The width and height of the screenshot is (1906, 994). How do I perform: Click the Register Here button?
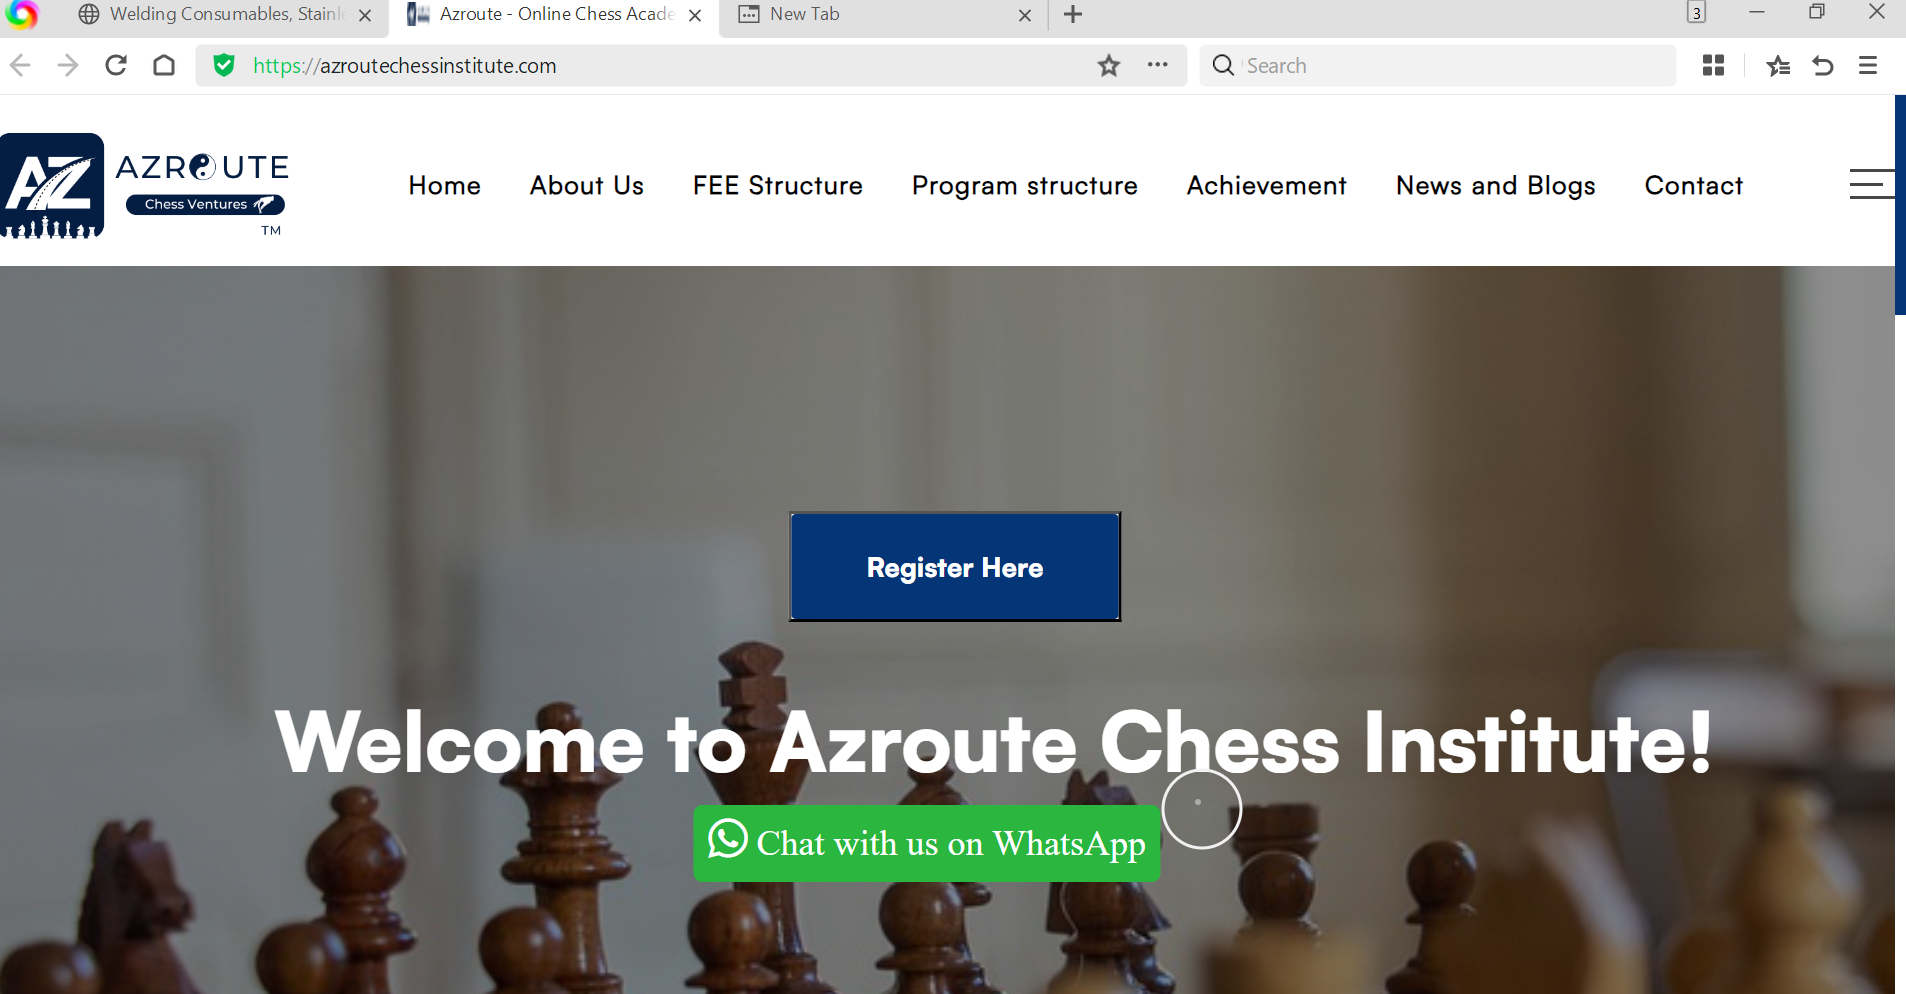tap(955, 567)
